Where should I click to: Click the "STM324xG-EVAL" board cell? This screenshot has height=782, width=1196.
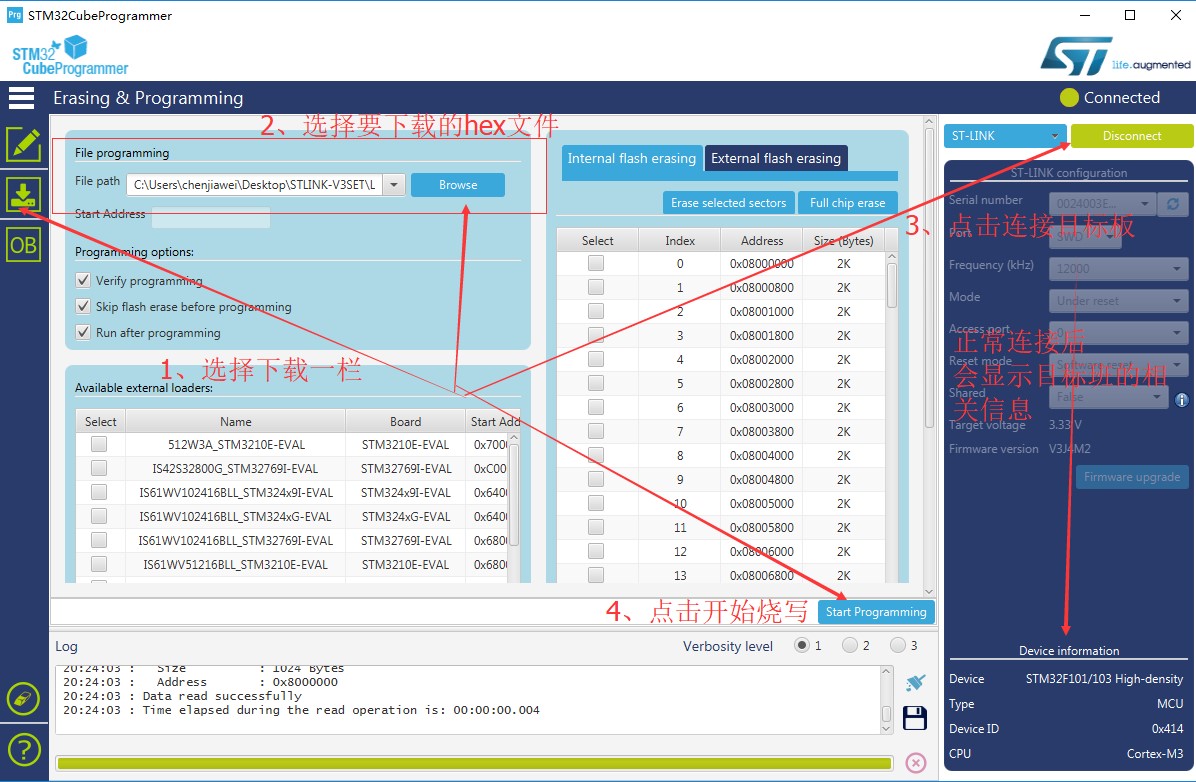pyautogui.click(x=406, y=517)
